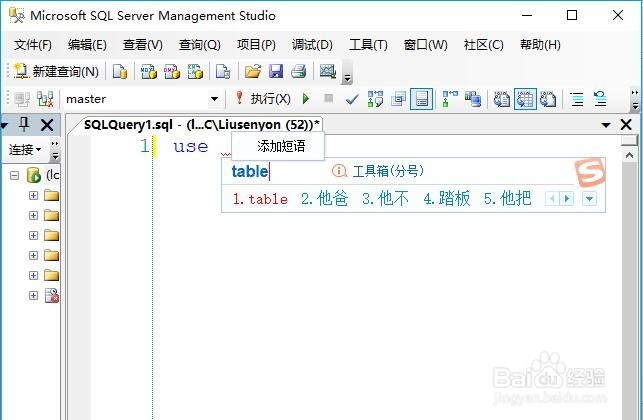Open the 调试(D) menu
Viewport: 643px width, 420px height.
(312, 44)
